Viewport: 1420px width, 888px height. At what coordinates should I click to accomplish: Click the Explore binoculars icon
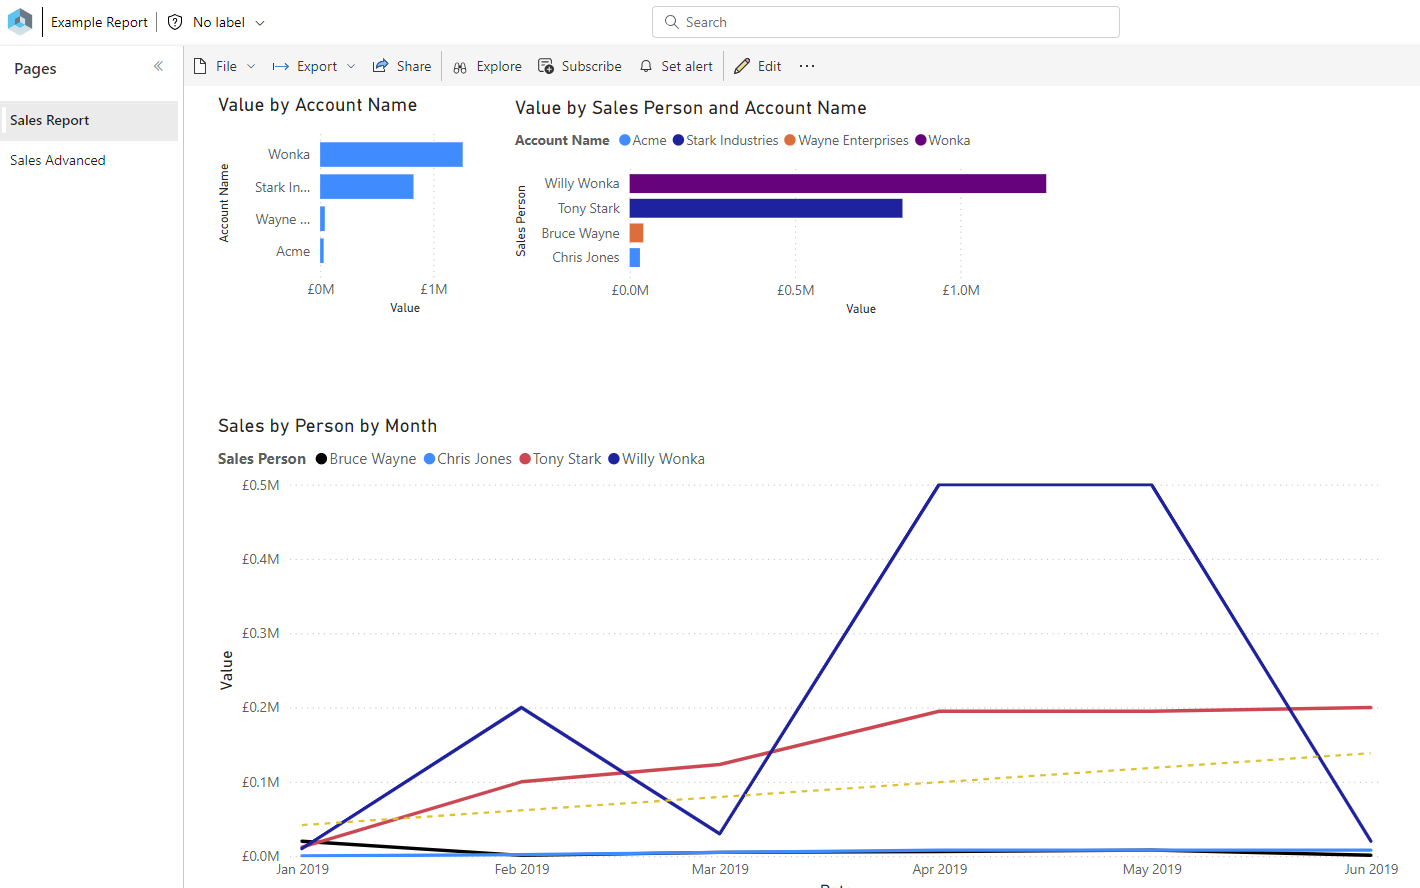[460, 67]
